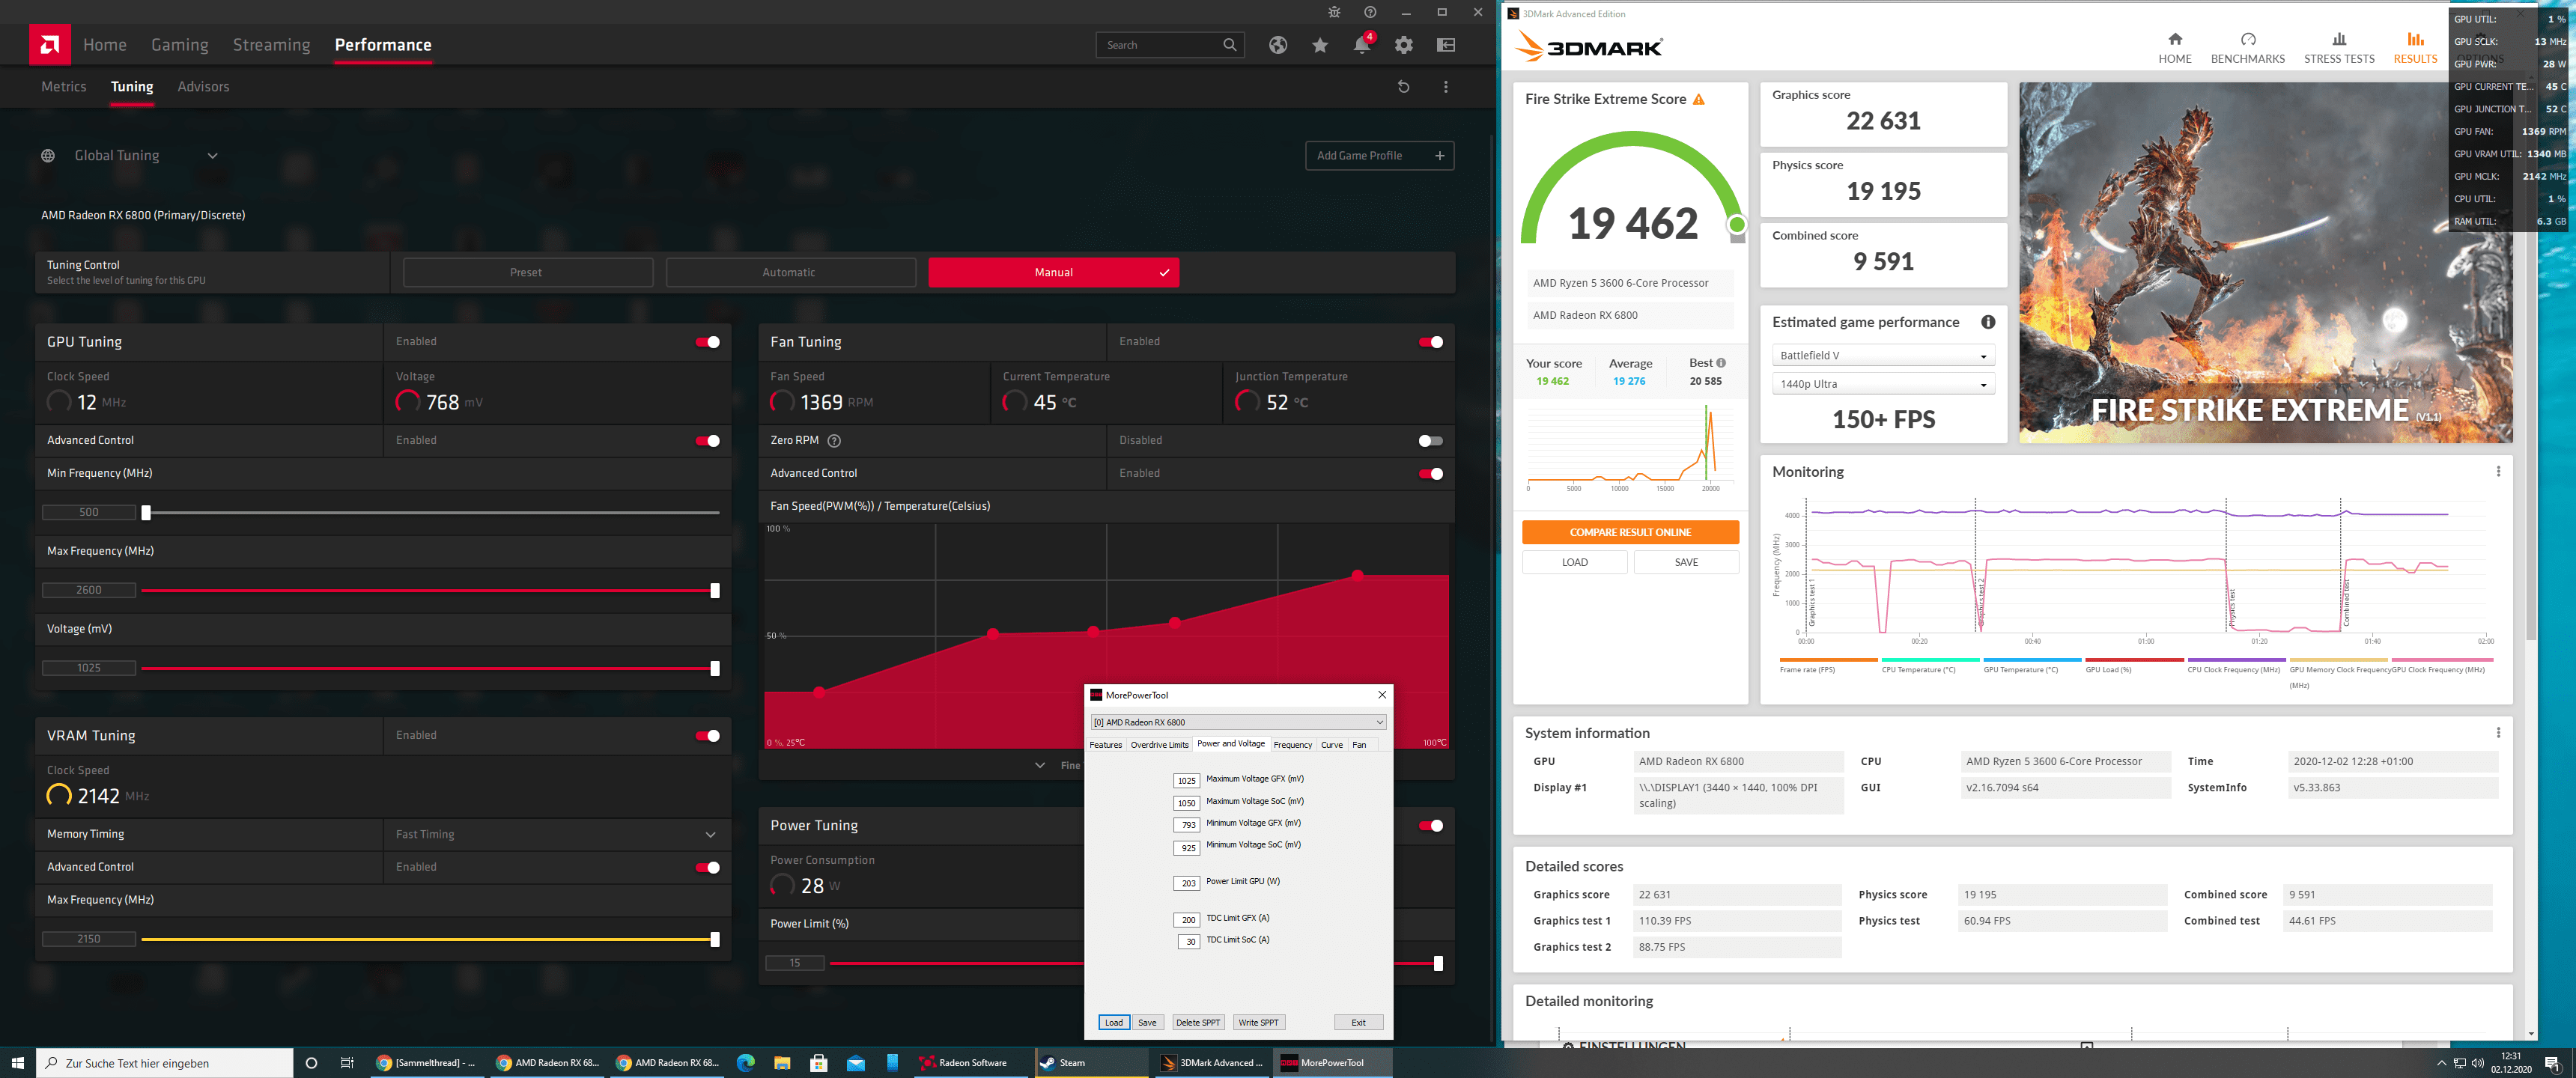Click the Min Frequency slider handle

146,513
